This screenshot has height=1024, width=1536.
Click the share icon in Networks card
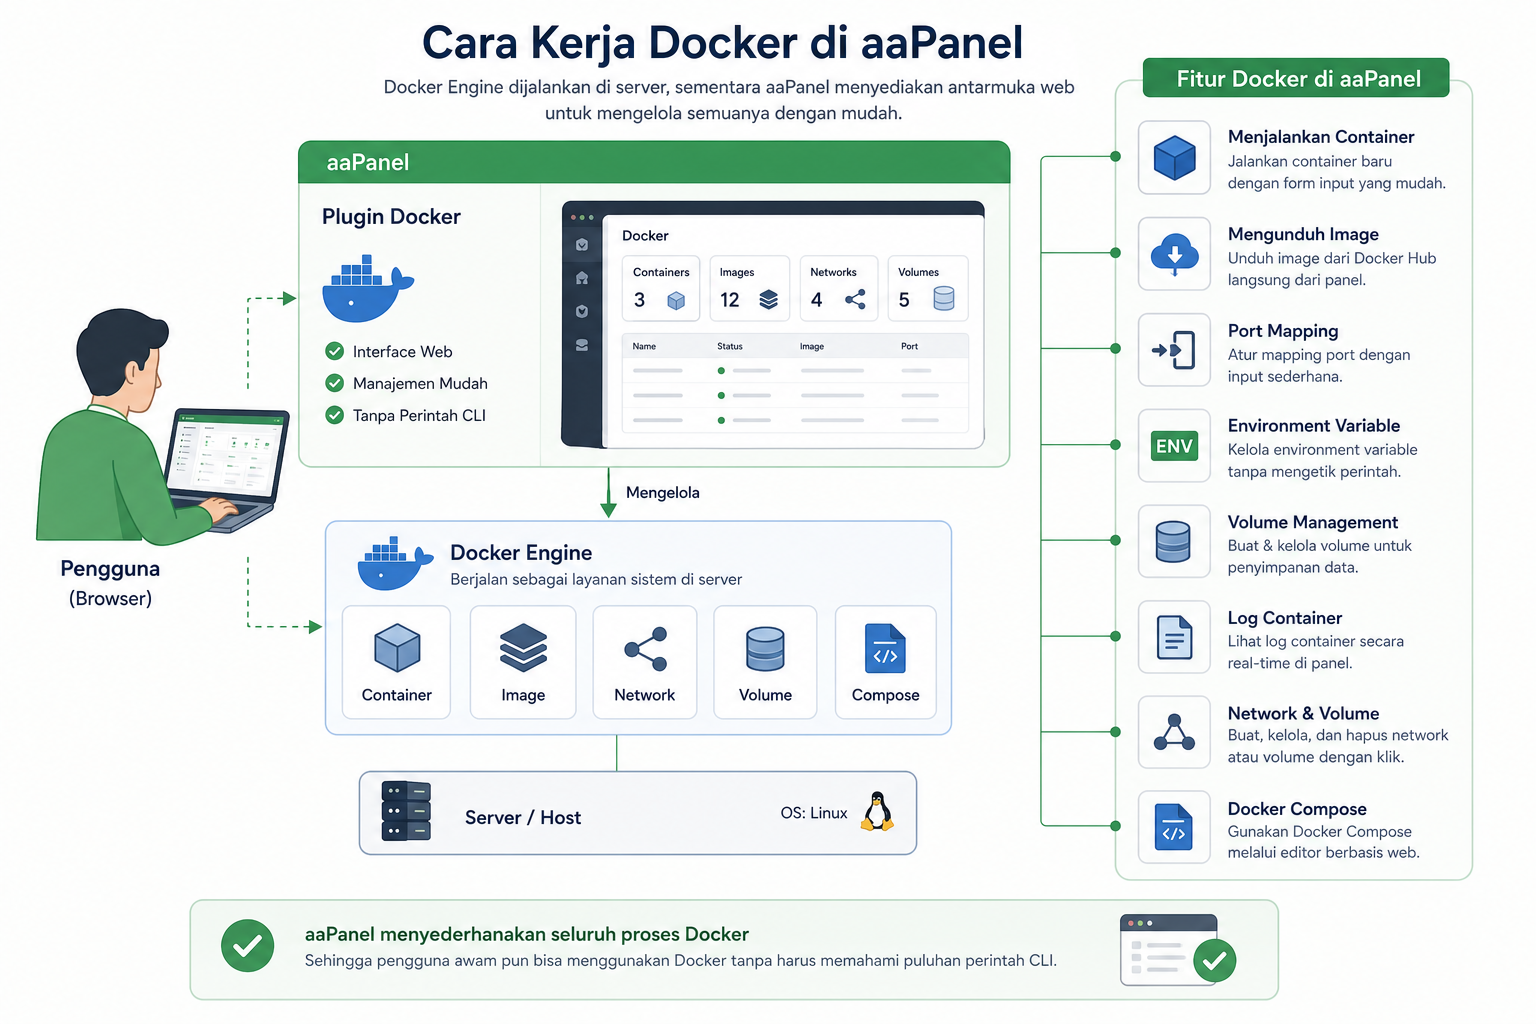(x=856, y=300)
